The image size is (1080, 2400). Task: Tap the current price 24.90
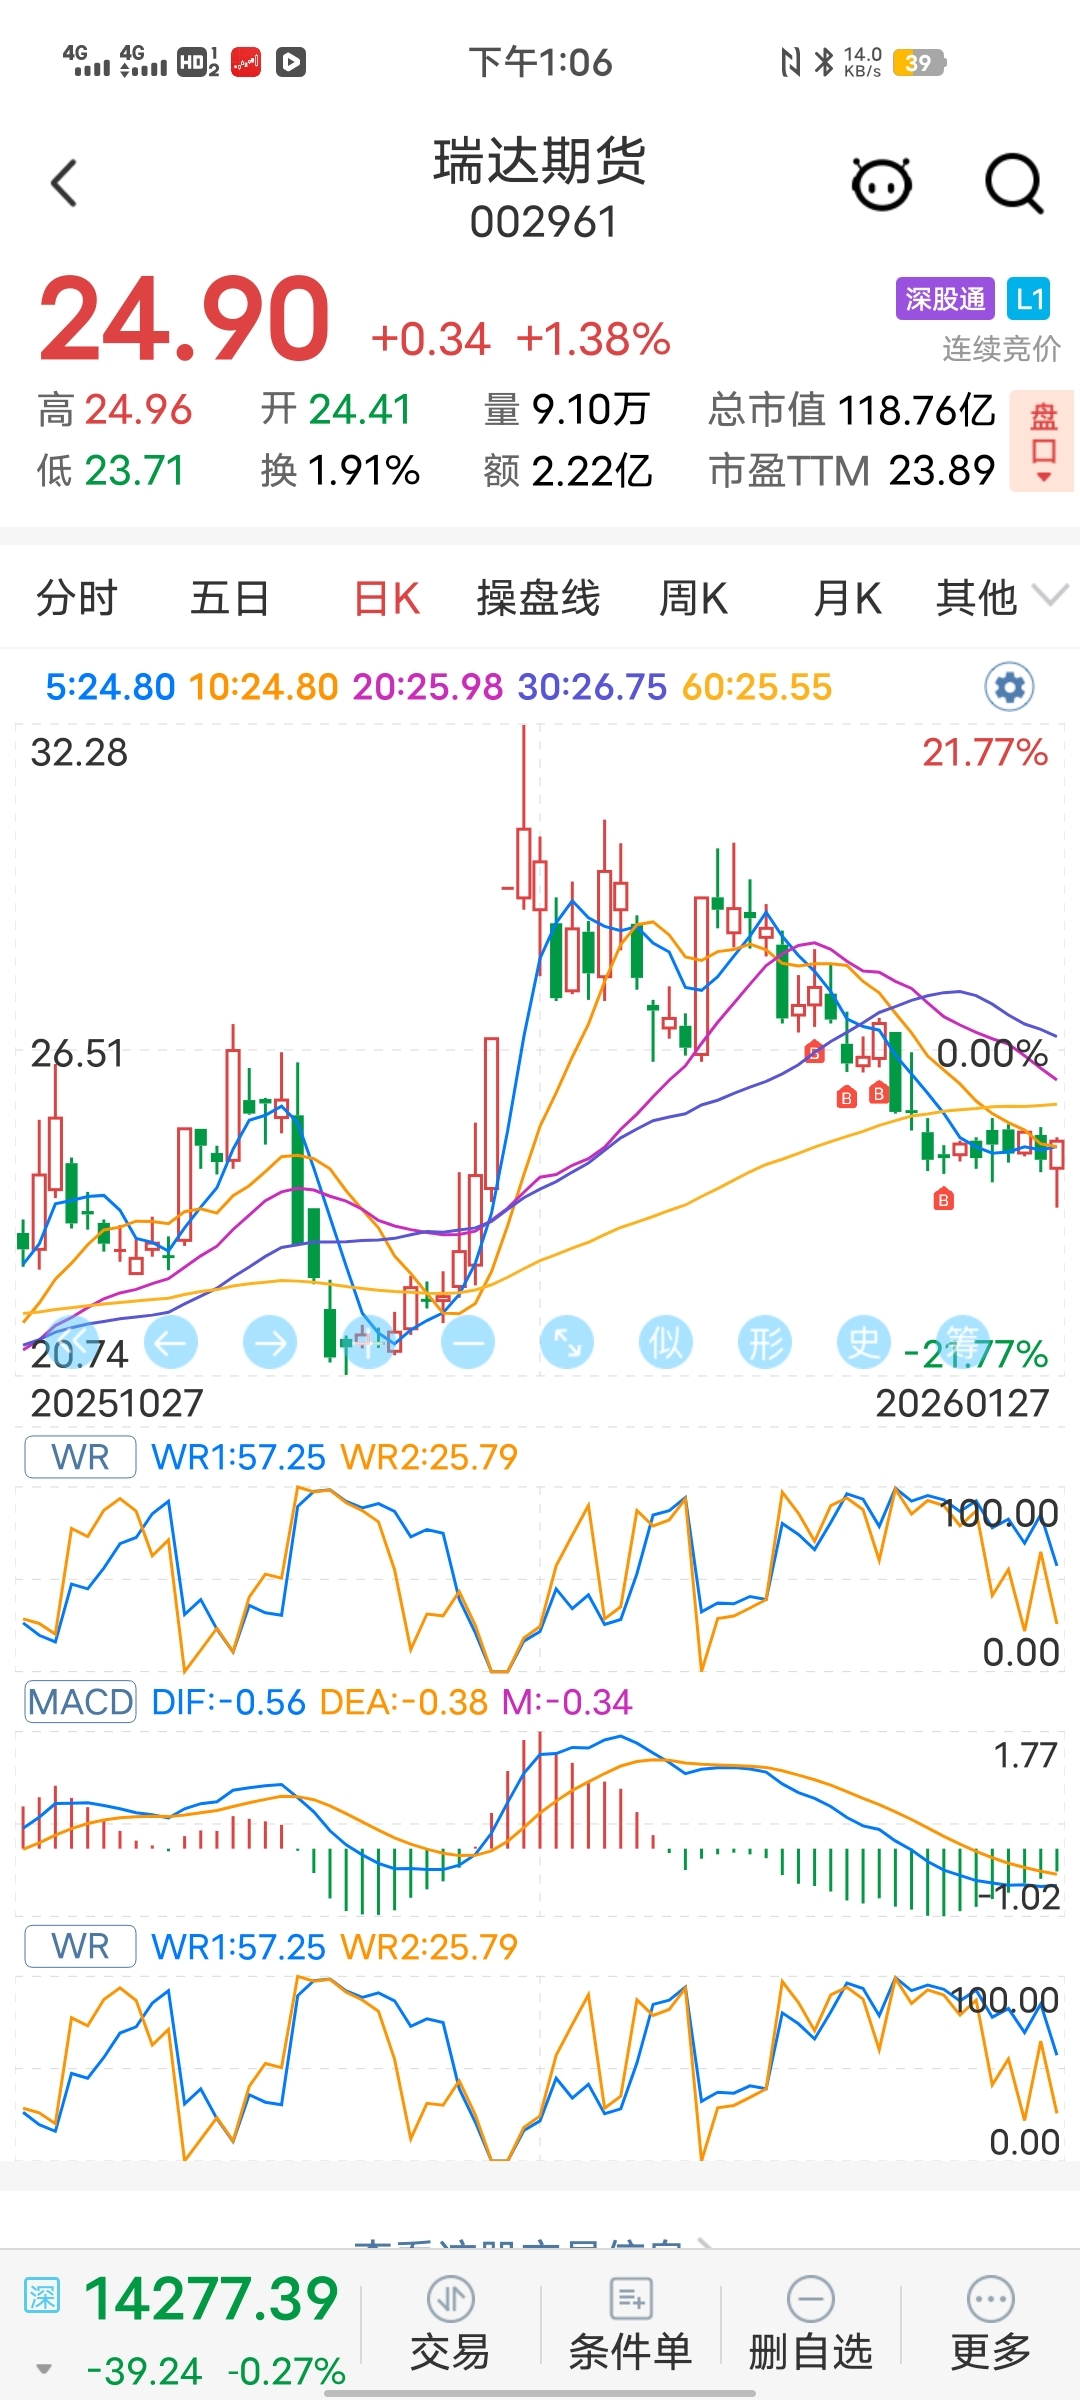click(x=184, y=320)
